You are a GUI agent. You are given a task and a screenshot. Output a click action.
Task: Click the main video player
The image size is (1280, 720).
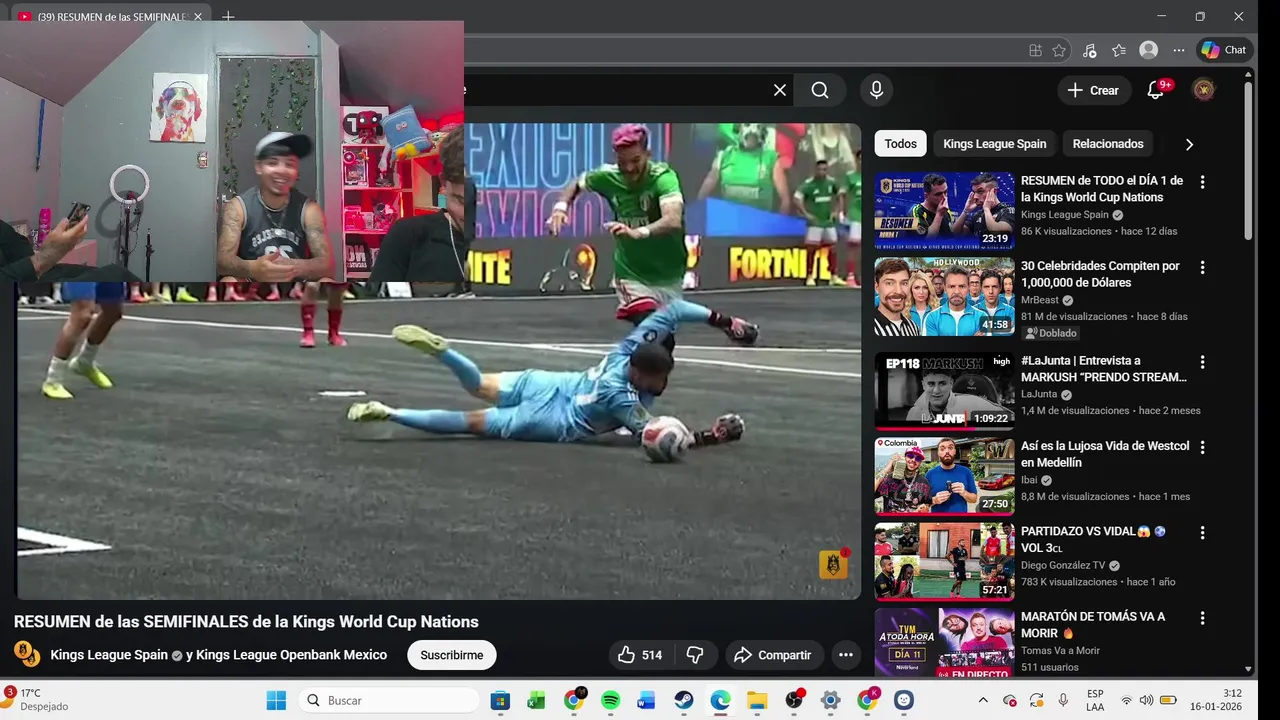439,361
